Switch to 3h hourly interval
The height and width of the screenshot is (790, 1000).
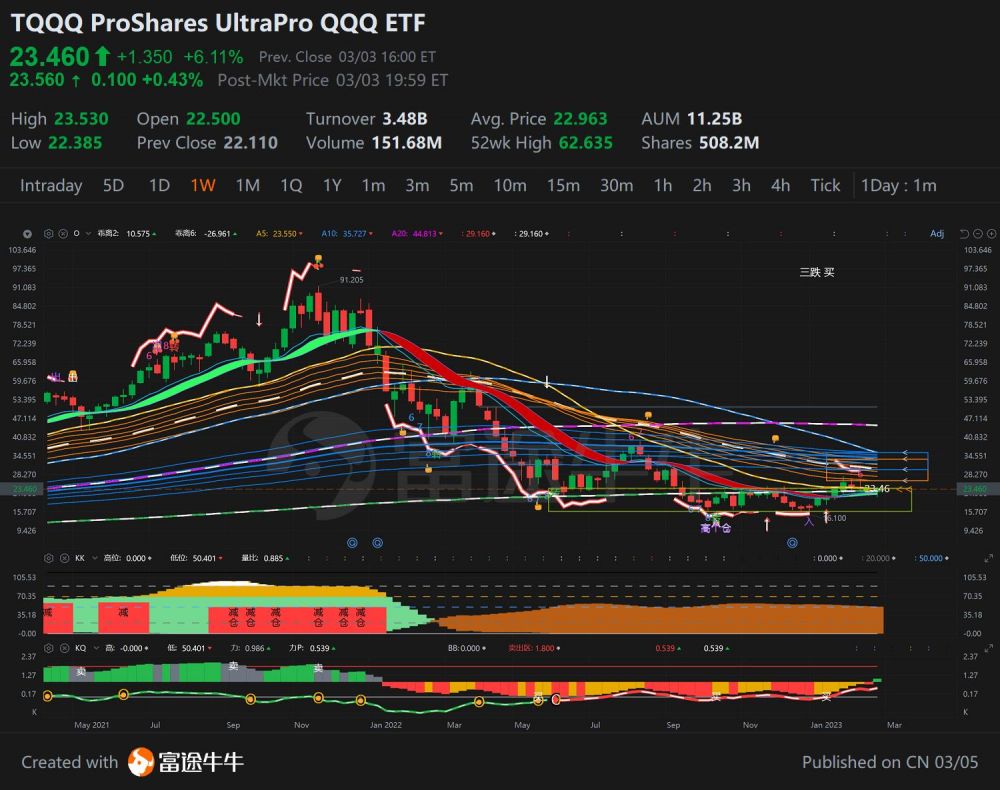(x=741, y=186)
